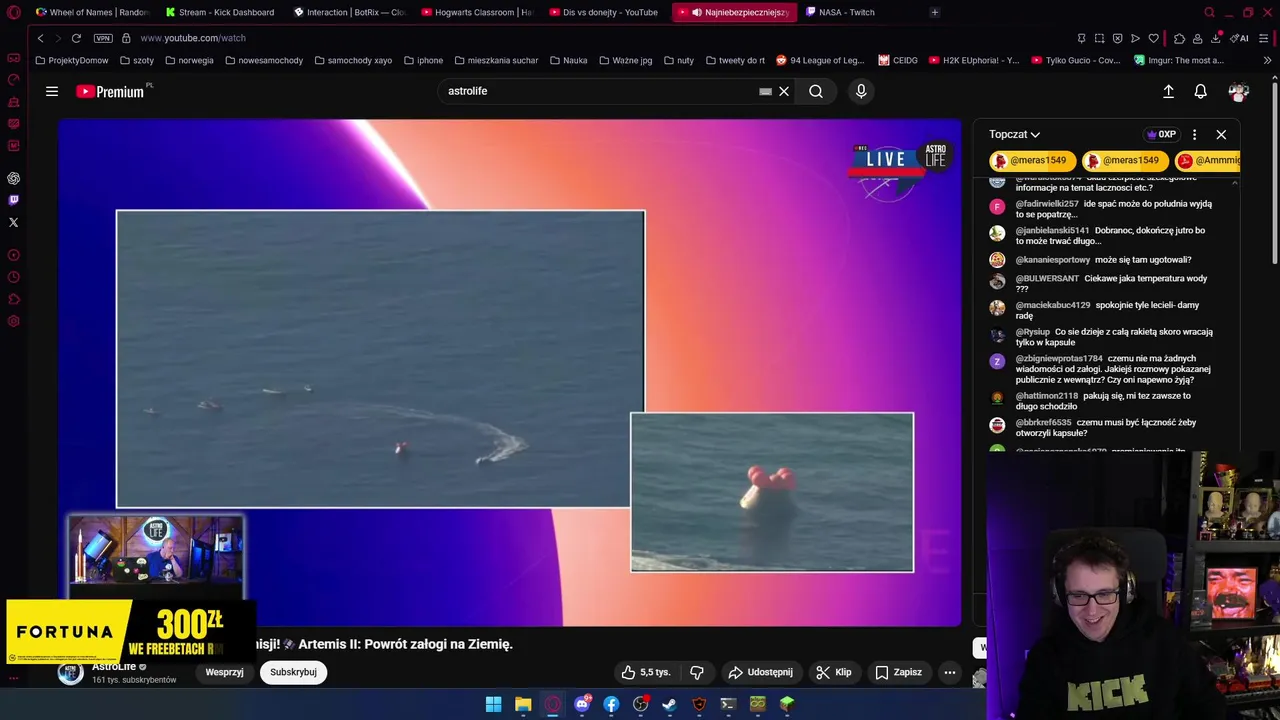Open the sidebar settings gear icon

[x=13, y=321]
